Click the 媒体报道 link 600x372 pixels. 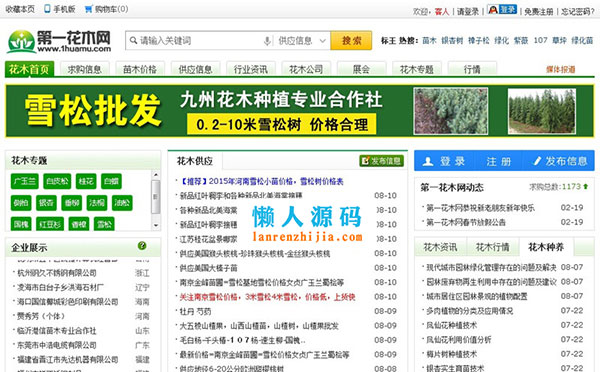click(561, 70)
